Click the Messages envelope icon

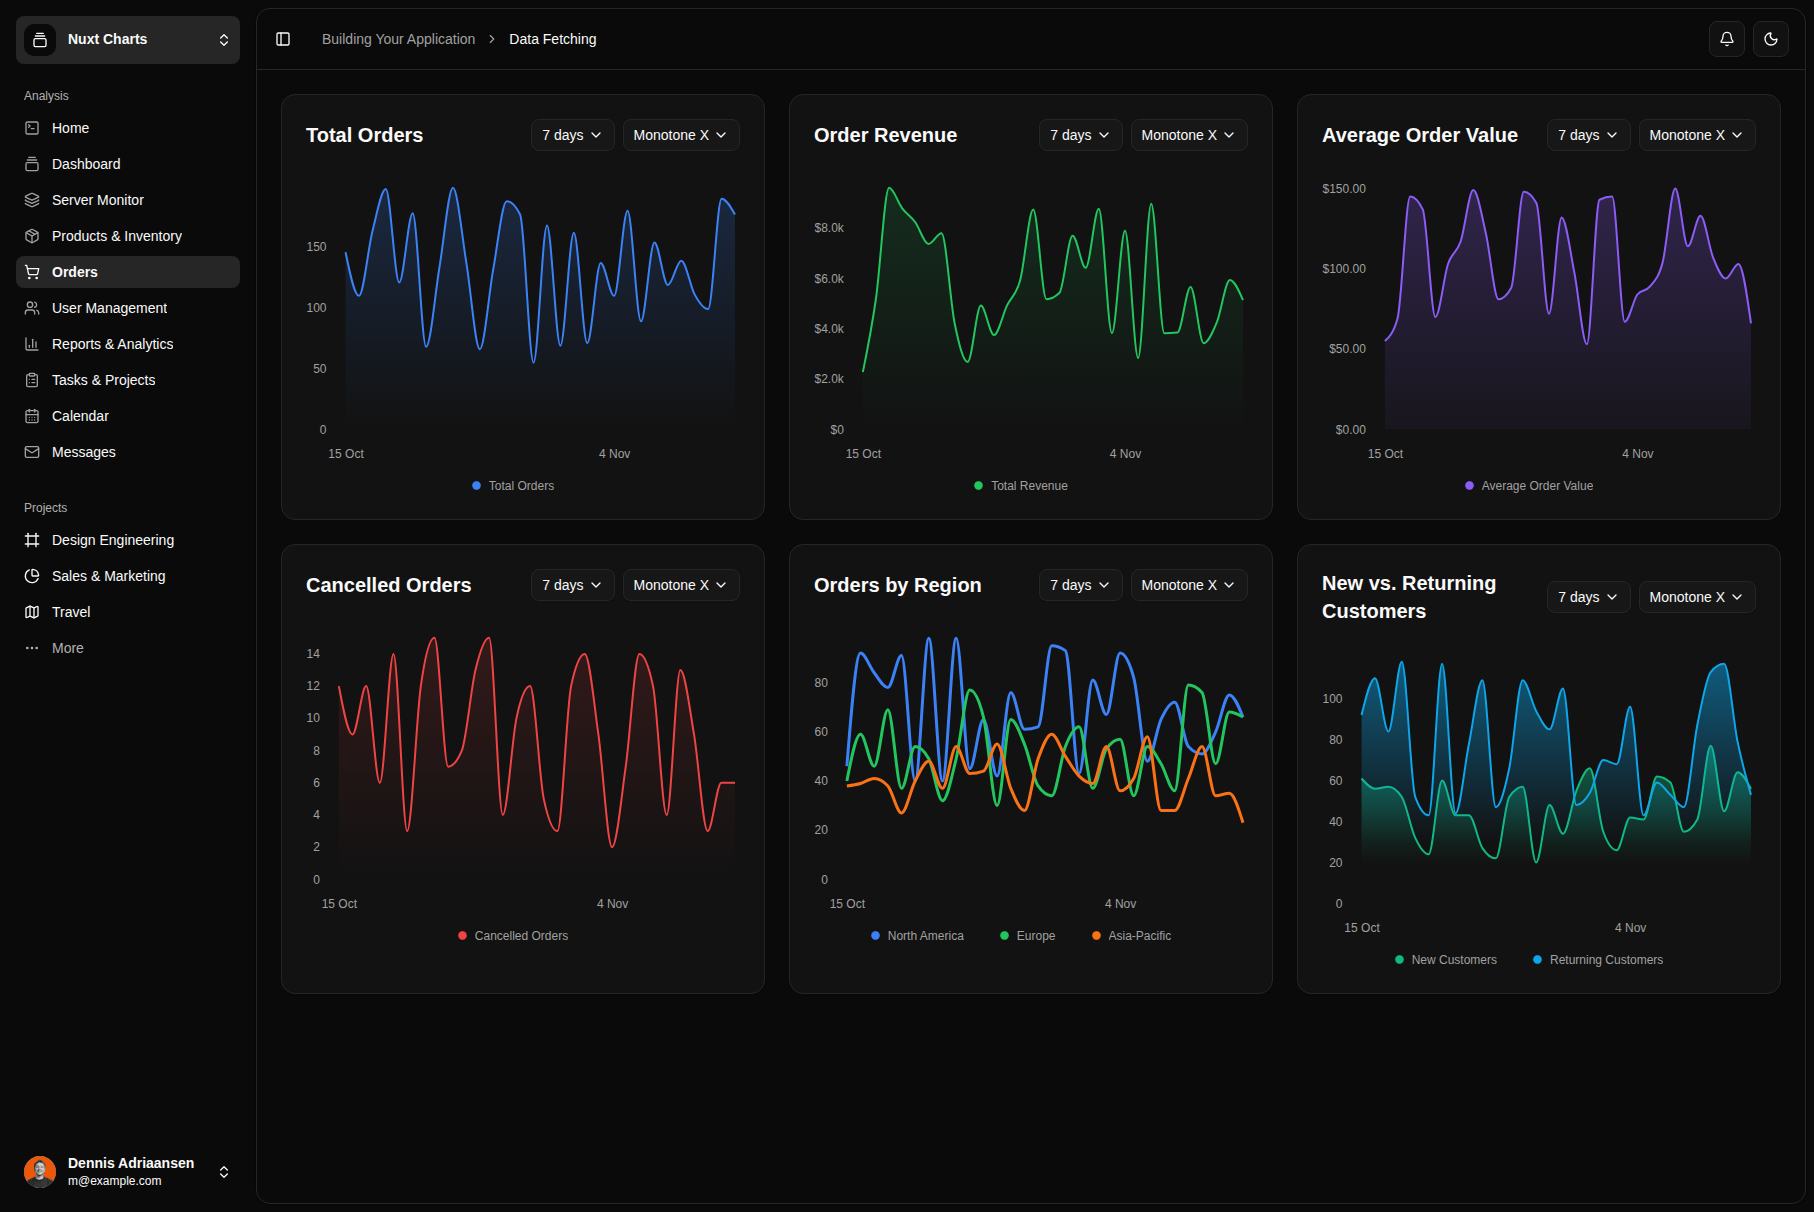[32, 452]
